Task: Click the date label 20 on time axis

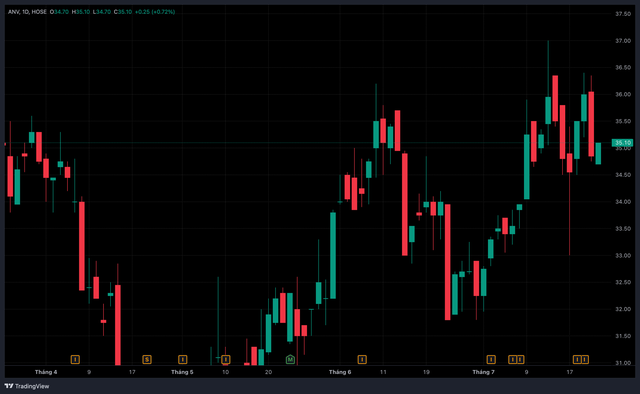Action: 269,372
